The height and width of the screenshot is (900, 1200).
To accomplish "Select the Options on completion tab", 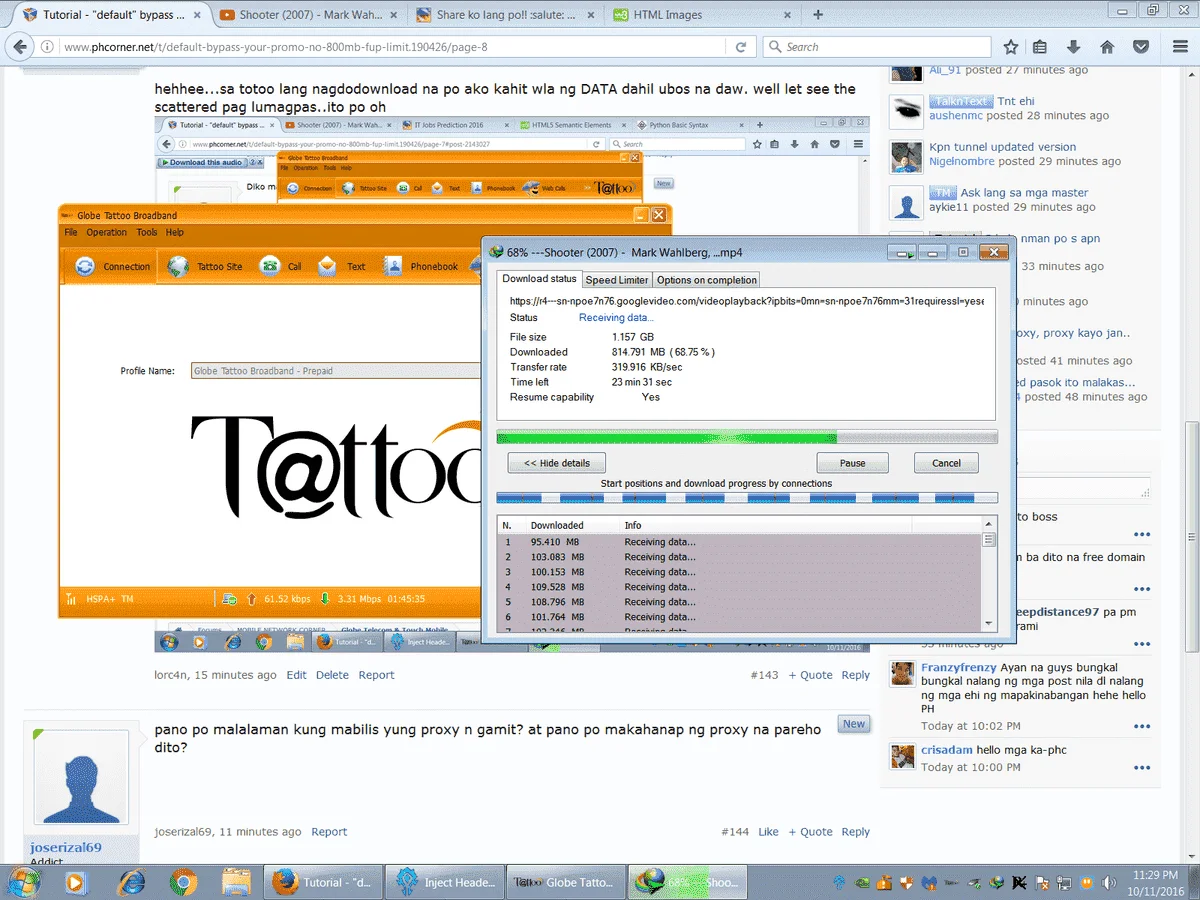I will [x=706, y=280].
